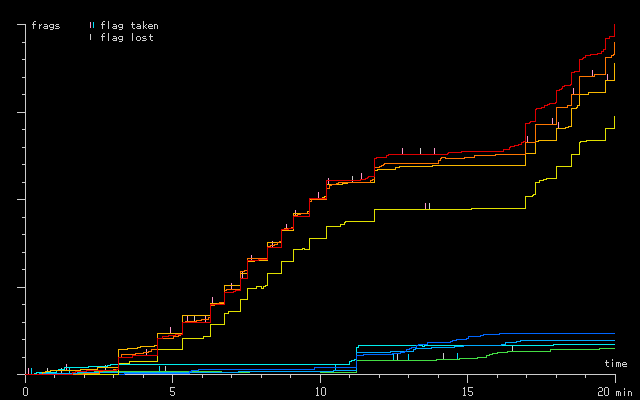Click the 'flag taken' legend marker icon
The height and width of the screenshot is (400, 640).
coord(91,25)
